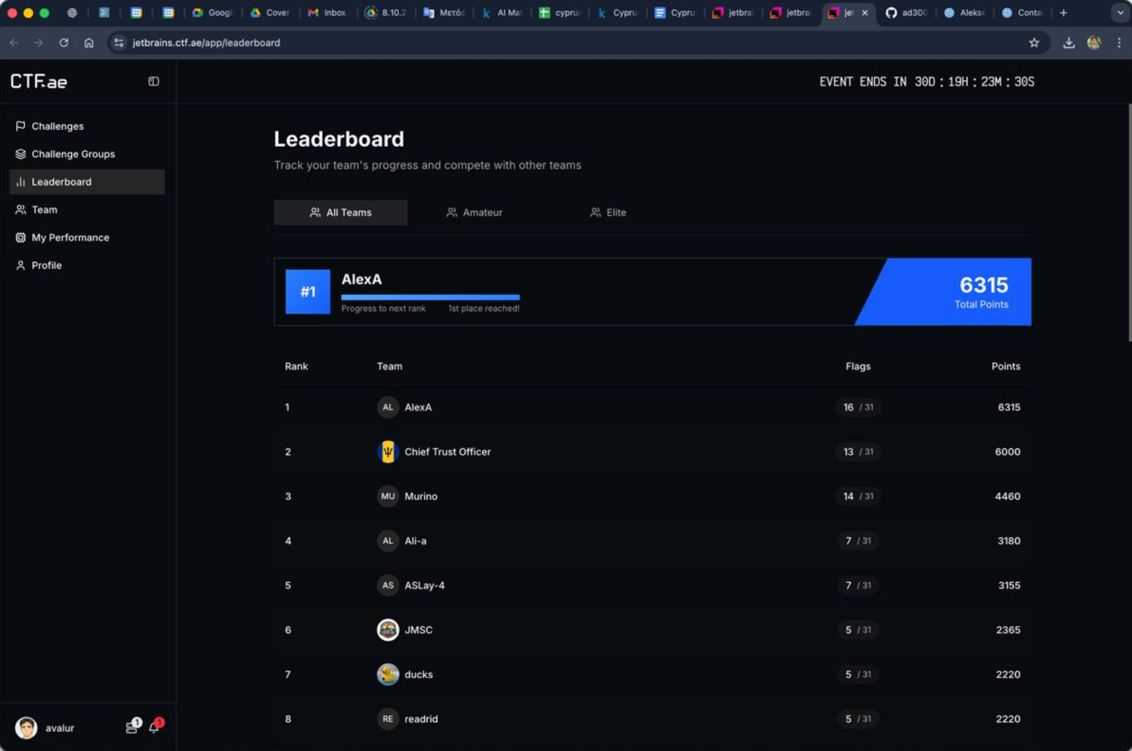
Task: Open the Murino team name
Action: pyautogui.click(x=421, y=496)
